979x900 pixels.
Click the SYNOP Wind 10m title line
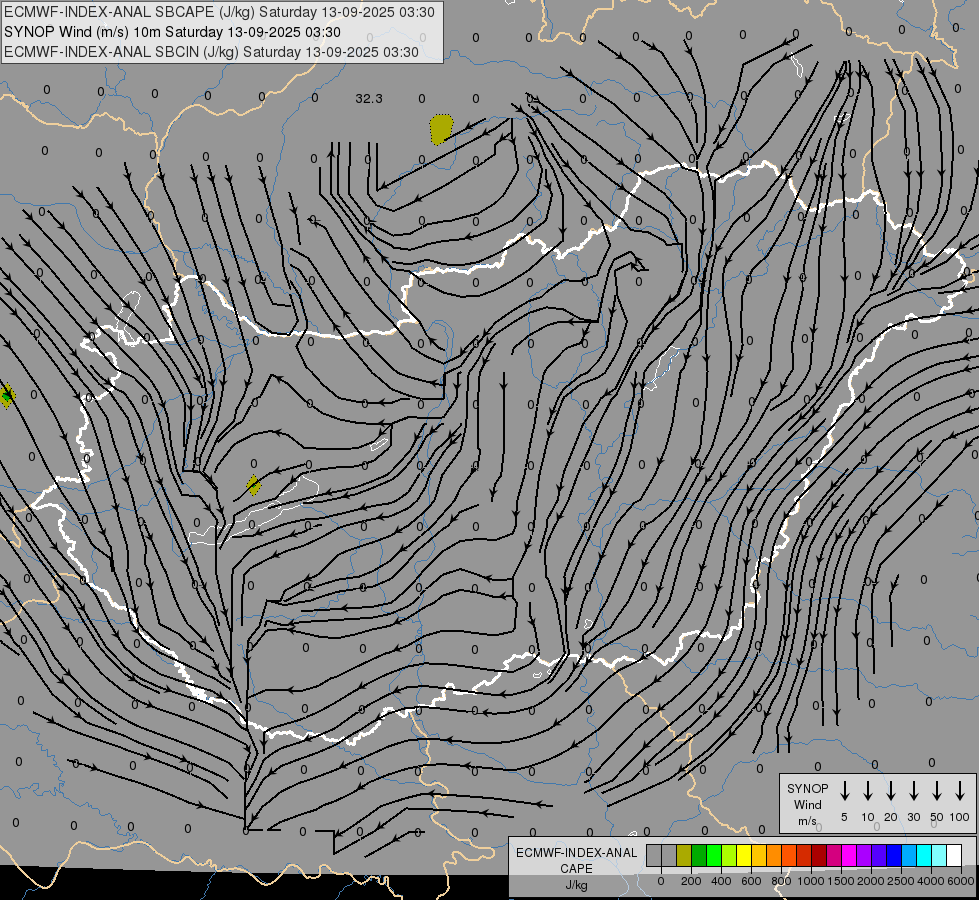(x=172, y=32)
